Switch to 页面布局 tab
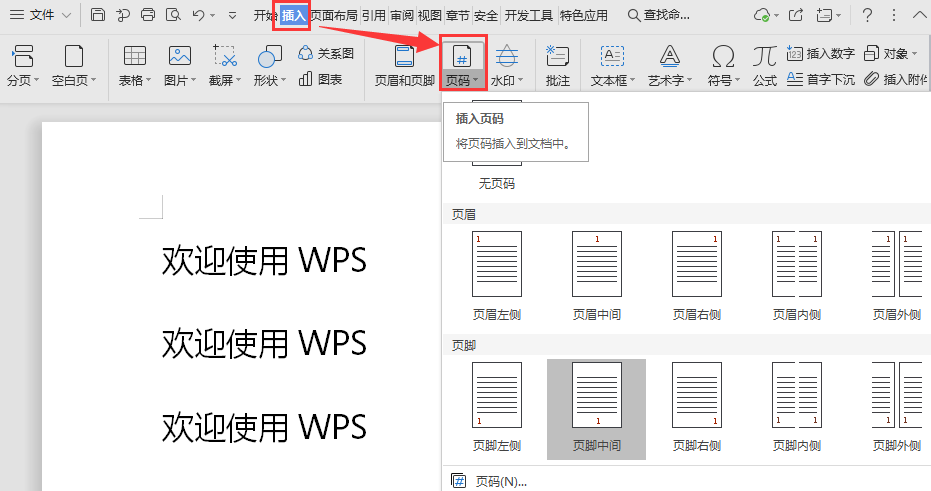The width and height of the screenshot is (931, 491). pyautogui.click(x=334, y=15)
